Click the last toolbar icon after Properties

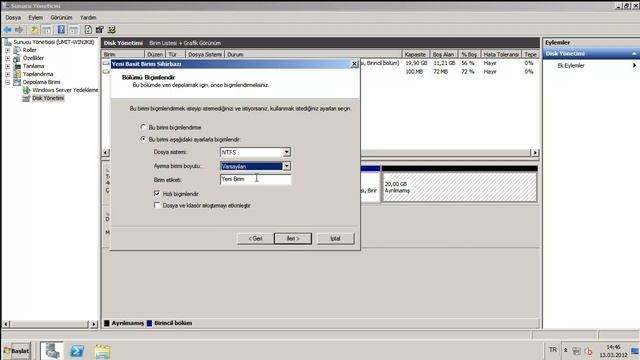pos(111,30)
